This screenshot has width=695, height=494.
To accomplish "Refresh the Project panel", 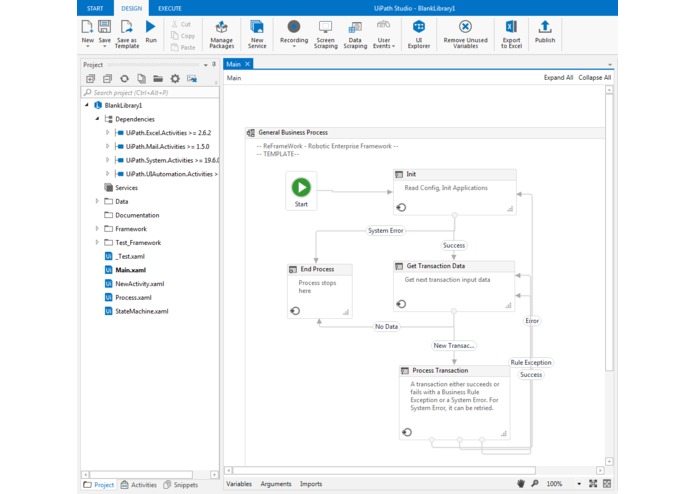I will 125,79.
